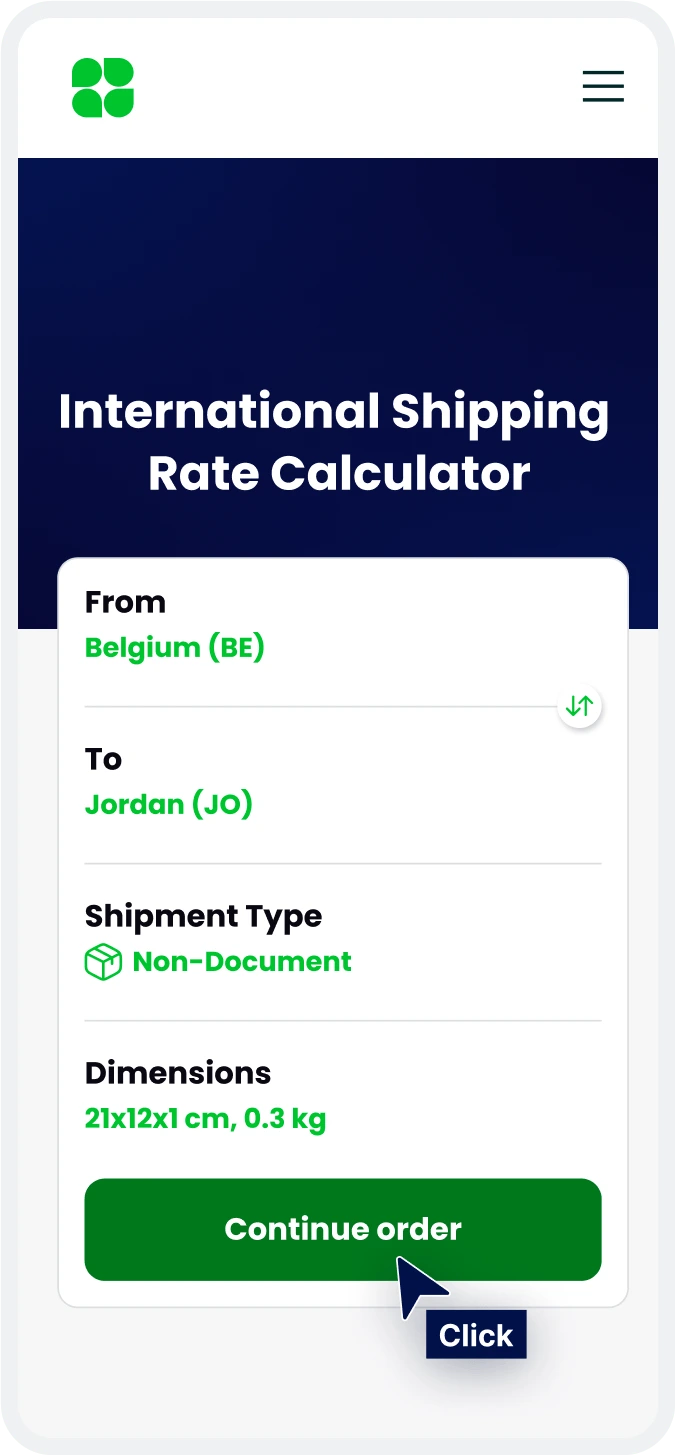Change the Non-Document shipment type
This screenshot has width=675, height=1455.
242,962
